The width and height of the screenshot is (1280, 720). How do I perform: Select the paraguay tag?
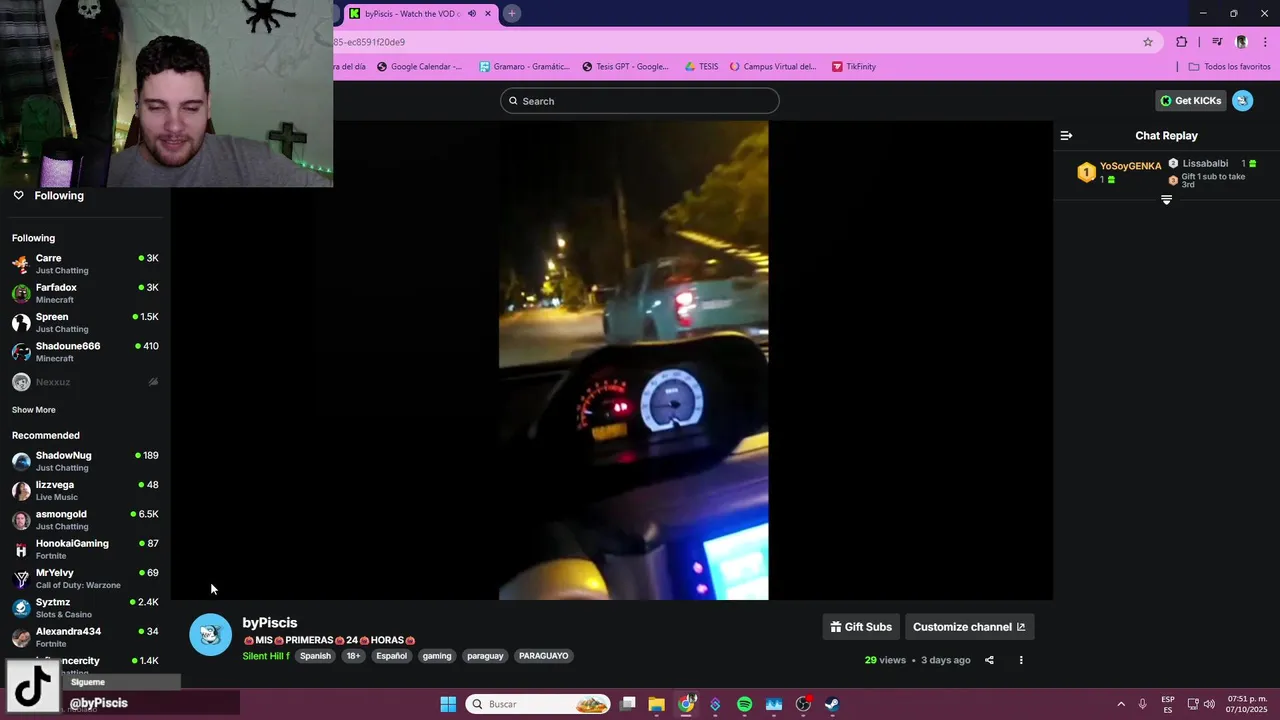(x=485, y=656)
